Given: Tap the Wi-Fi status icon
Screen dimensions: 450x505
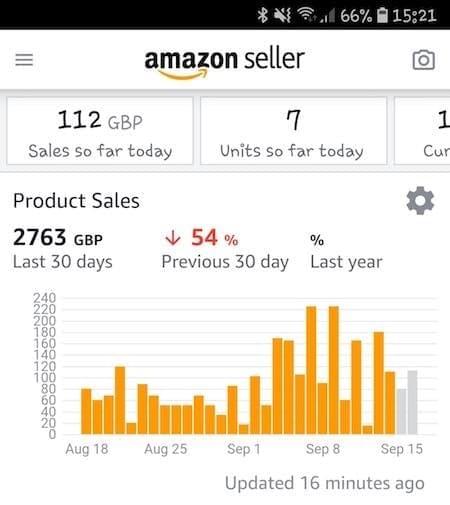Looking at the screenshot, I should 306,15.
